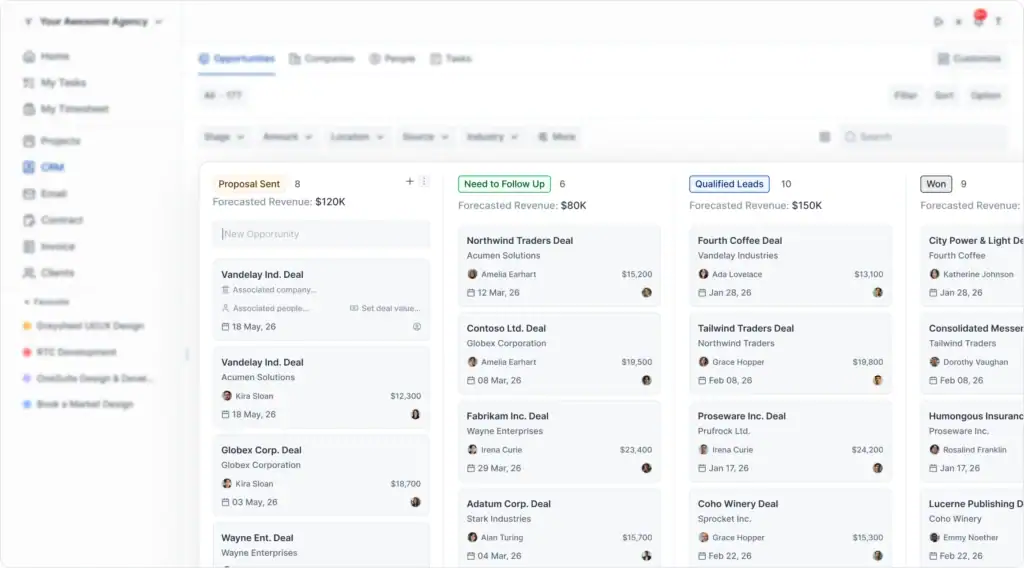Open the Amount filter dropdown
This screenshot has height=568, width=1024.
(x=287, y=136)
